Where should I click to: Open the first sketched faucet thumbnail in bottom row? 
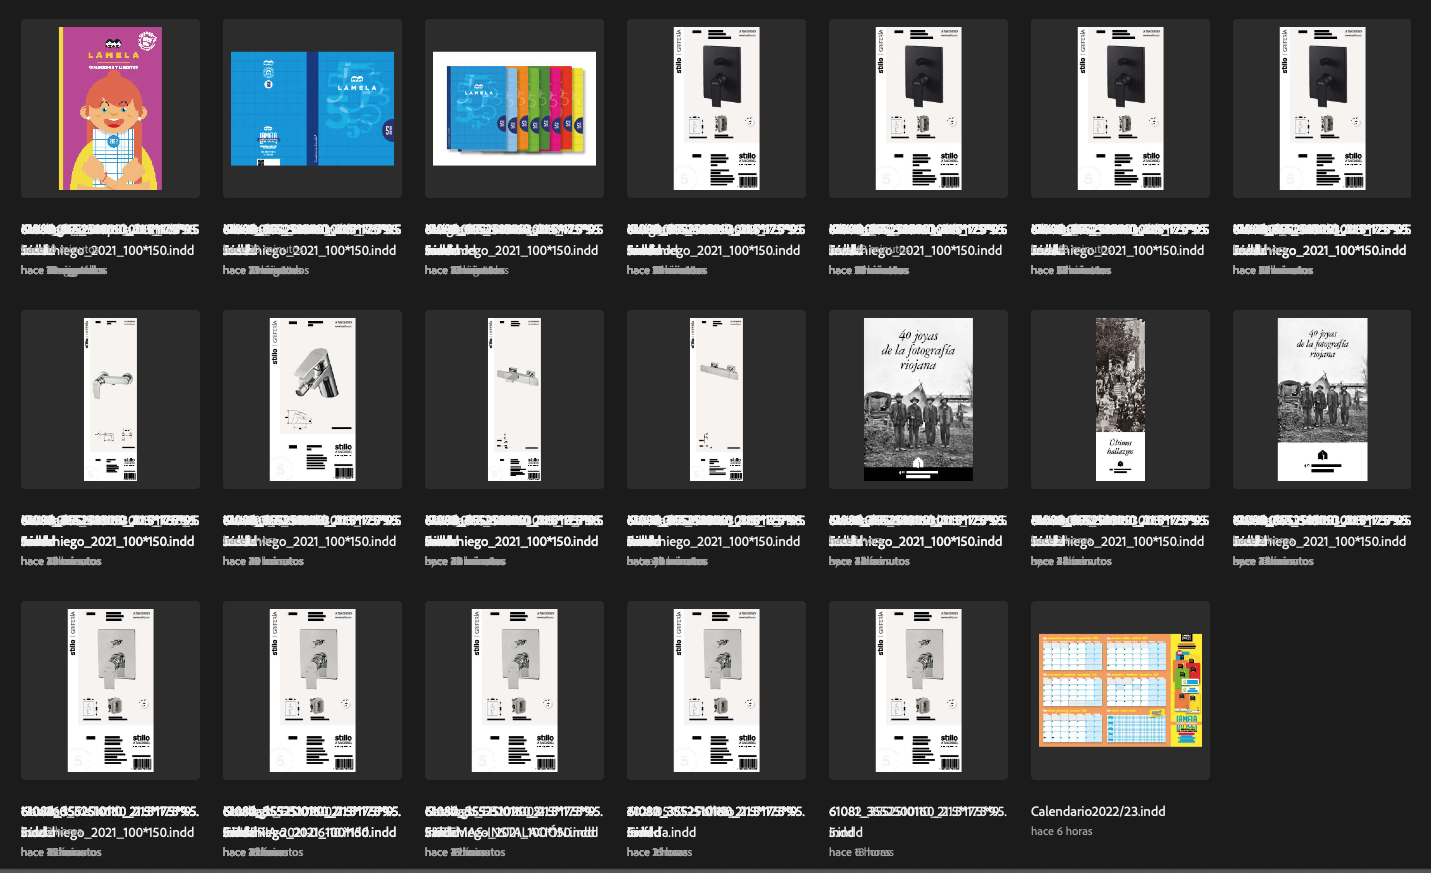[110, 690]
